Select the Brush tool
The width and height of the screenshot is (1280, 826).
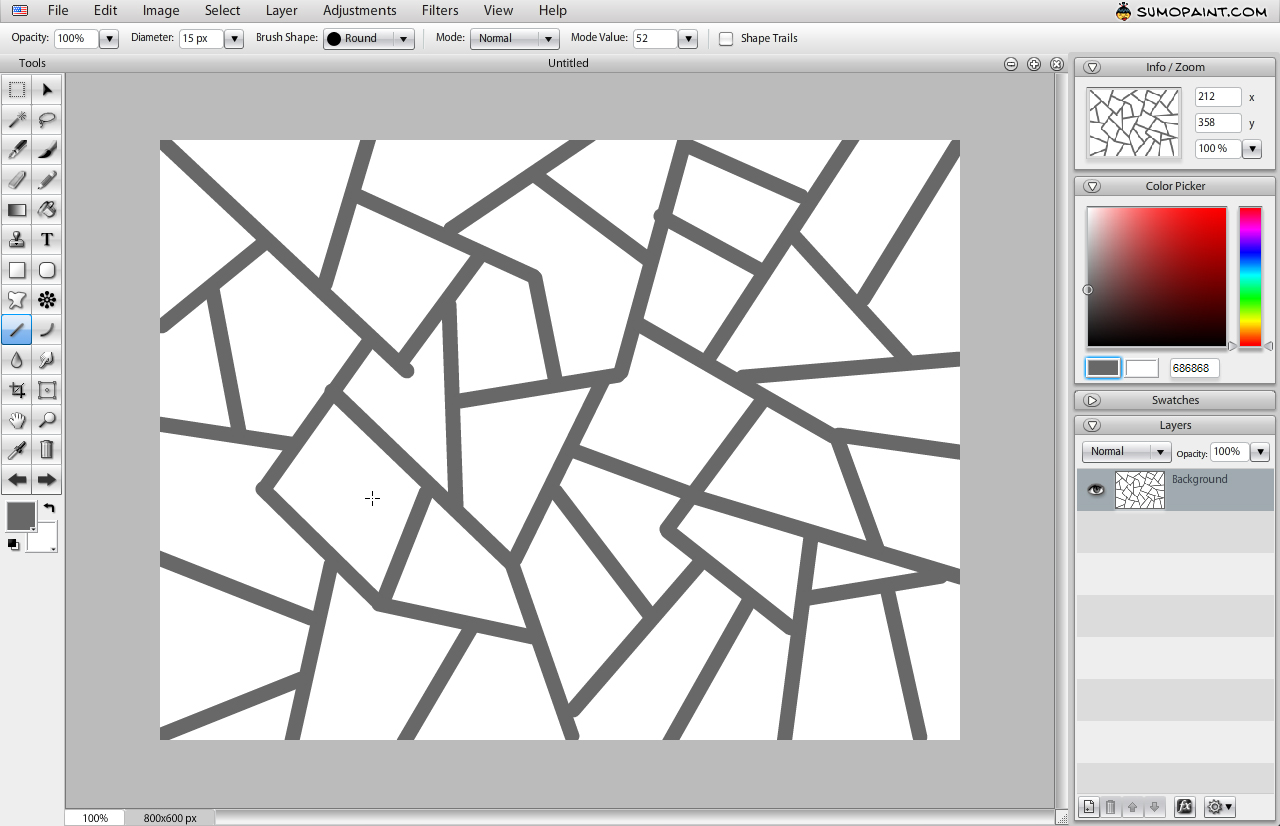(x=47, y=150)
